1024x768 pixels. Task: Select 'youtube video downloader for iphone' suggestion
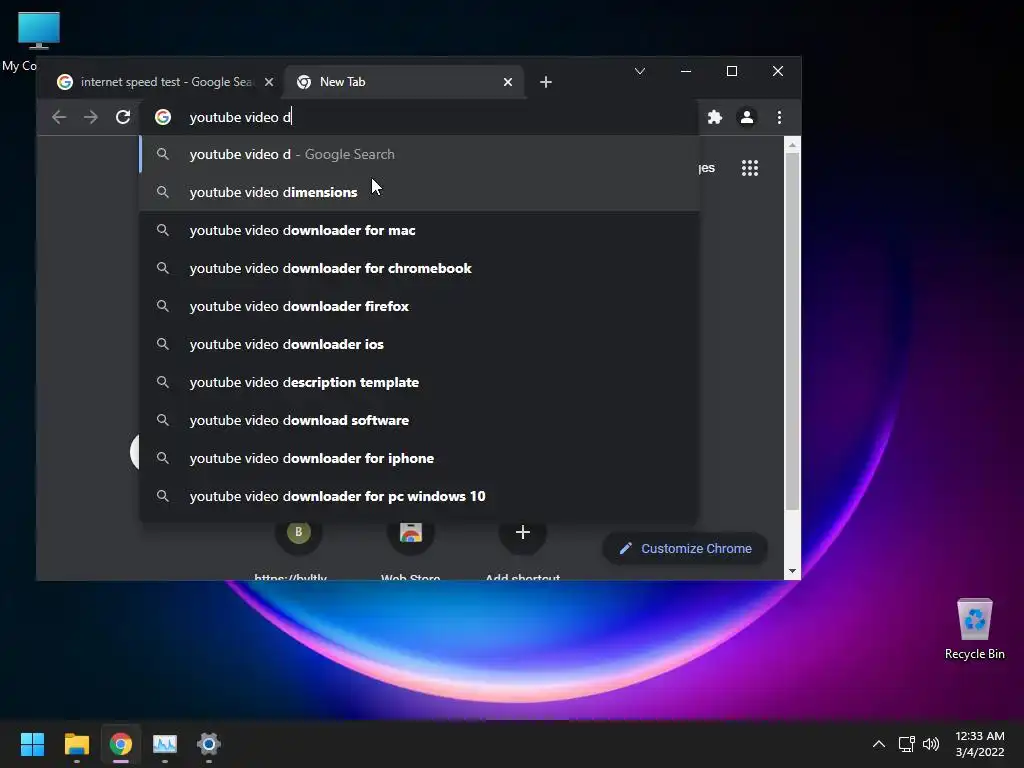click(x=419, y=458)
